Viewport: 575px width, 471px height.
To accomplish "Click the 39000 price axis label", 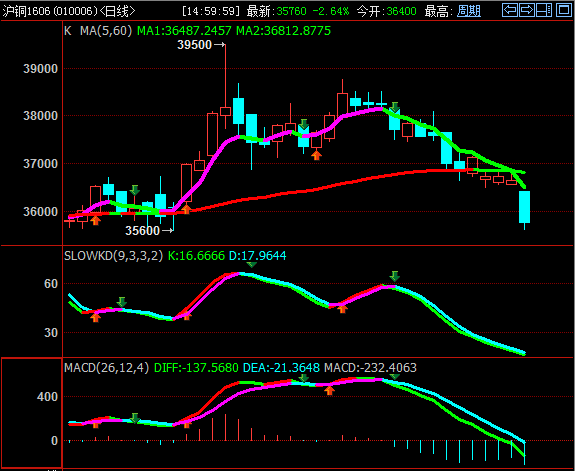I will coord(40,69).
